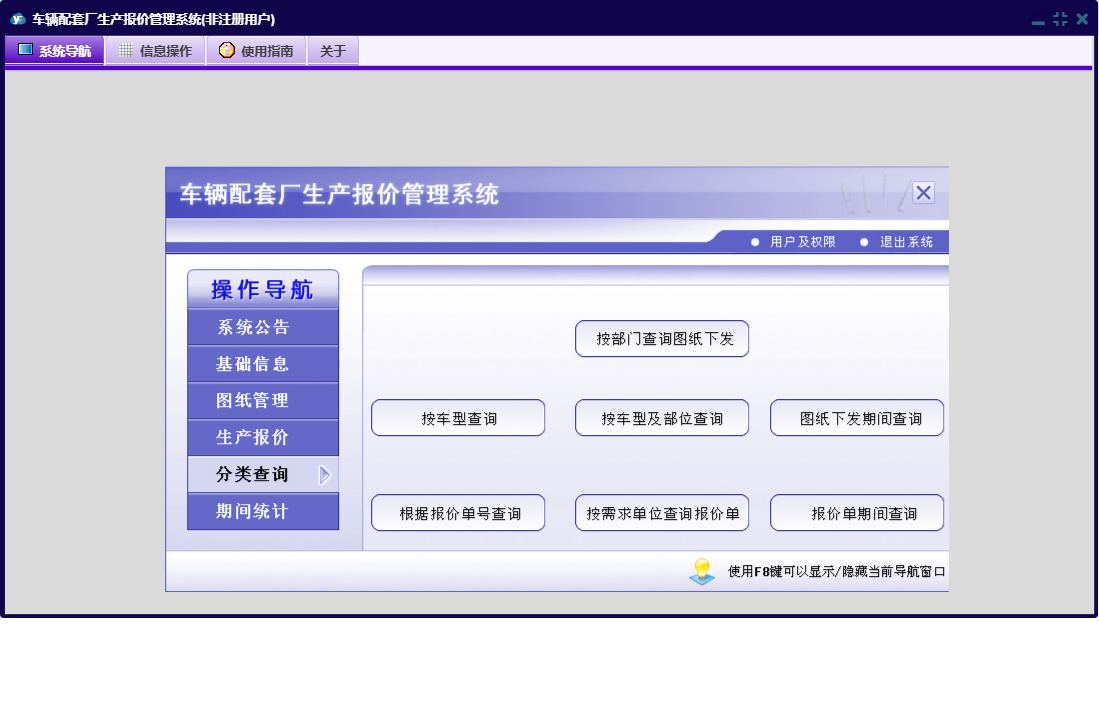
Task: Click 图纸下发期间查询 button
Action: (856, 418)
